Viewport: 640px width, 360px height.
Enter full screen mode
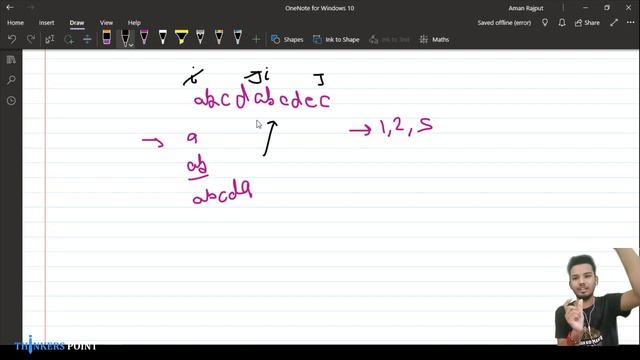coord(614,23)
